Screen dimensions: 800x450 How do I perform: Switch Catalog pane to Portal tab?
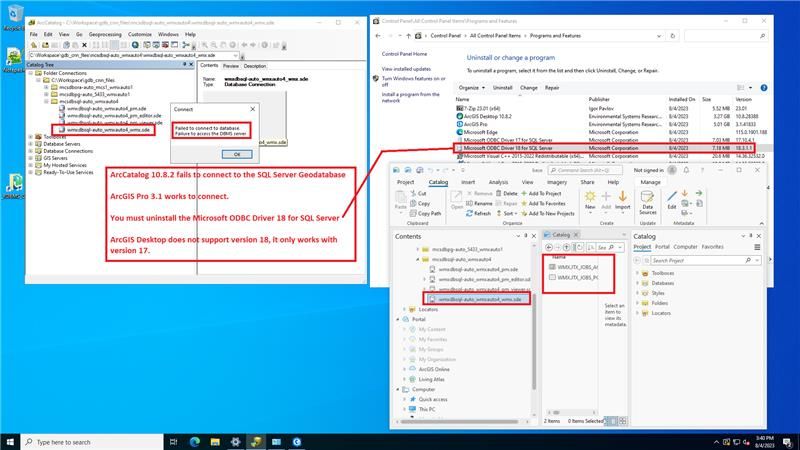coord(662,247)
